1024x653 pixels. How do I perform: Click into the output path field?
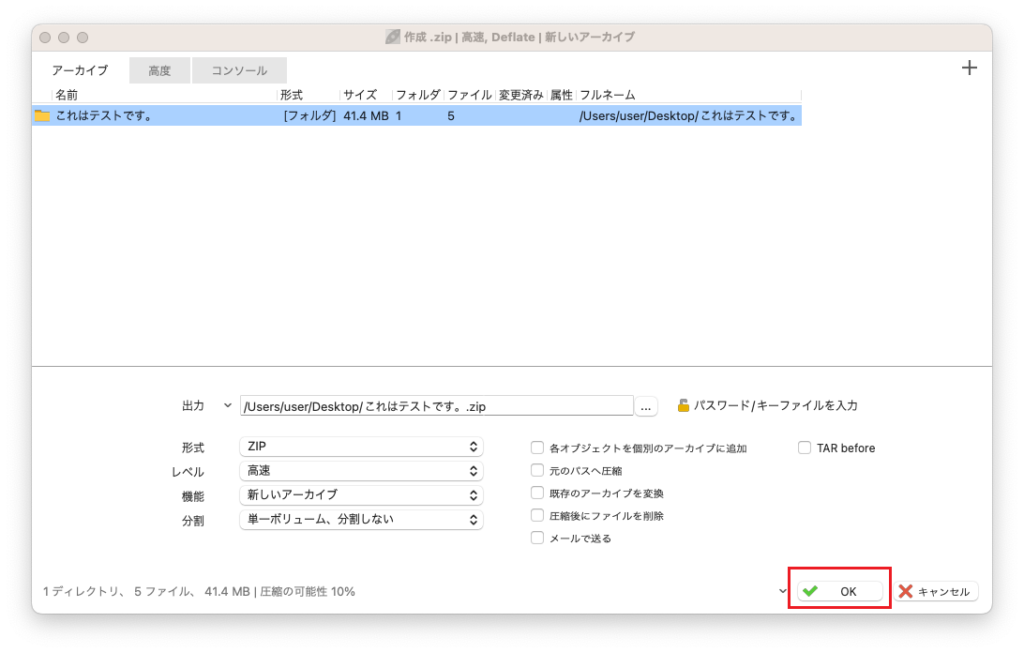[436, 406]
